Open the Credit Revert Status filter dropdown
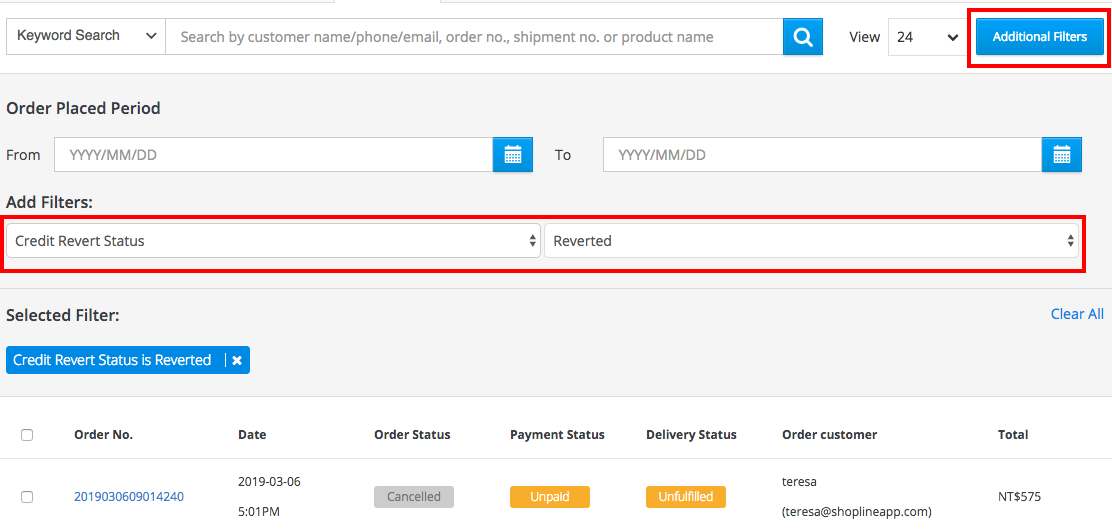1112x530 pixels. click(x=273, y=241)
